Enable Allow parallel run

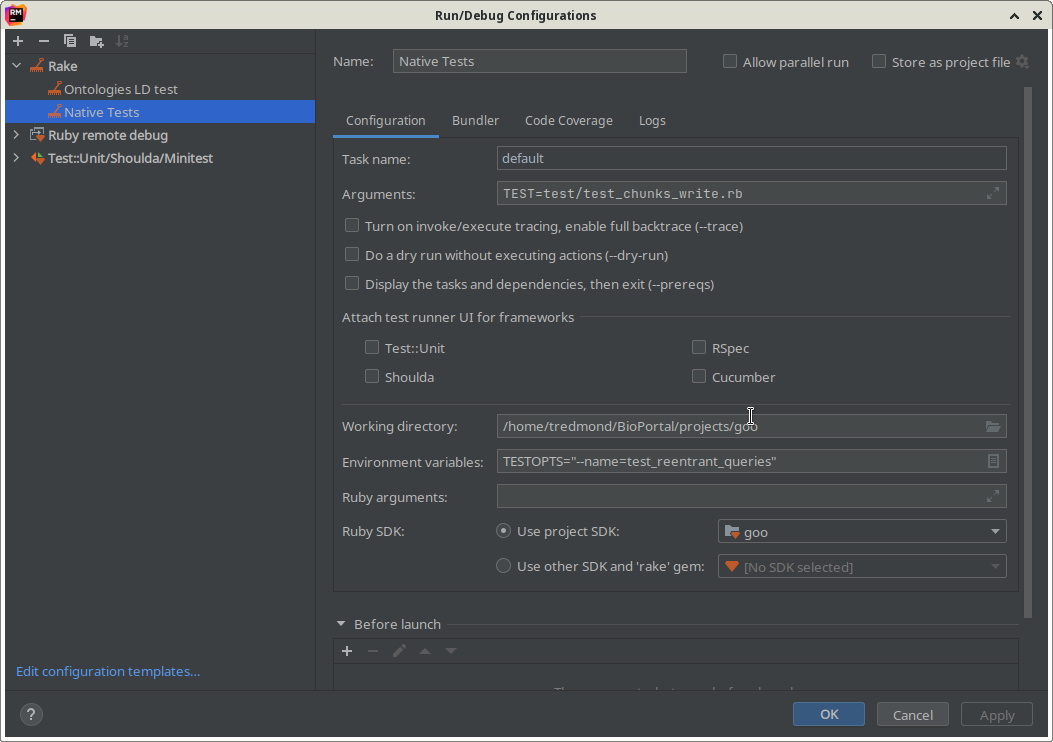coord(730,61)
